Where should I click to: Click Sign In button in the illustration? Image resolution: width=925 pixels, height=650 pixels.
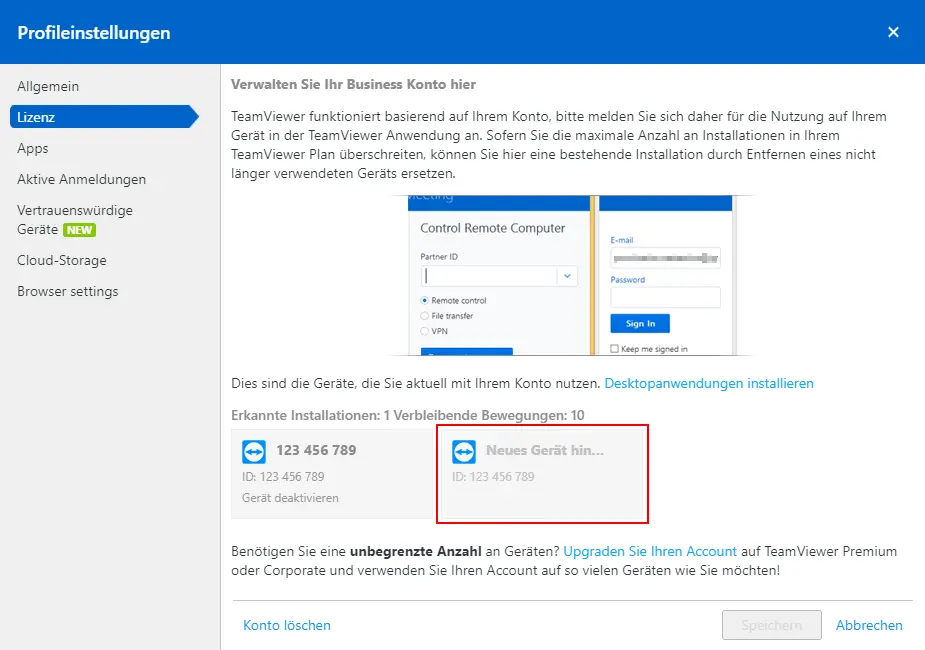coord(640,323)
